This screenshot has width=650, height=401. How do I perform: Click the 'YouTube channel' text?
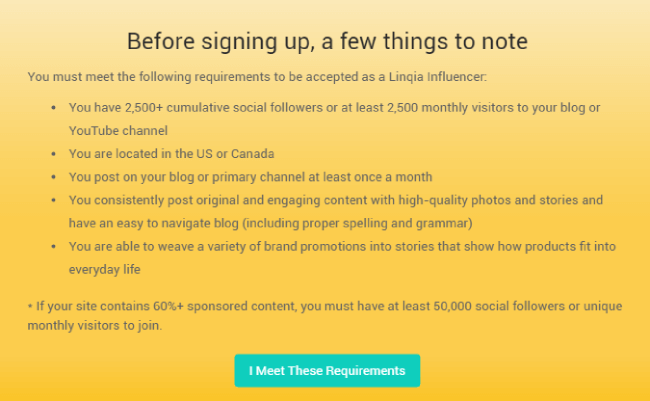click(118, 131)
